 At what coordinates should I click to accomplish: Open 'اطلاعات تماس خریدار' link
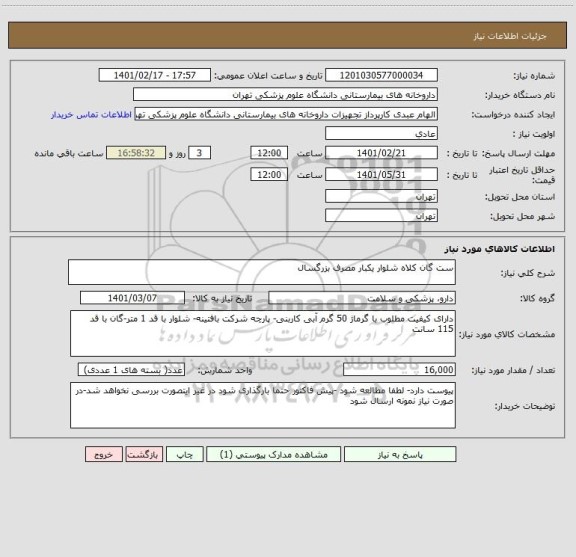(91, 115)
